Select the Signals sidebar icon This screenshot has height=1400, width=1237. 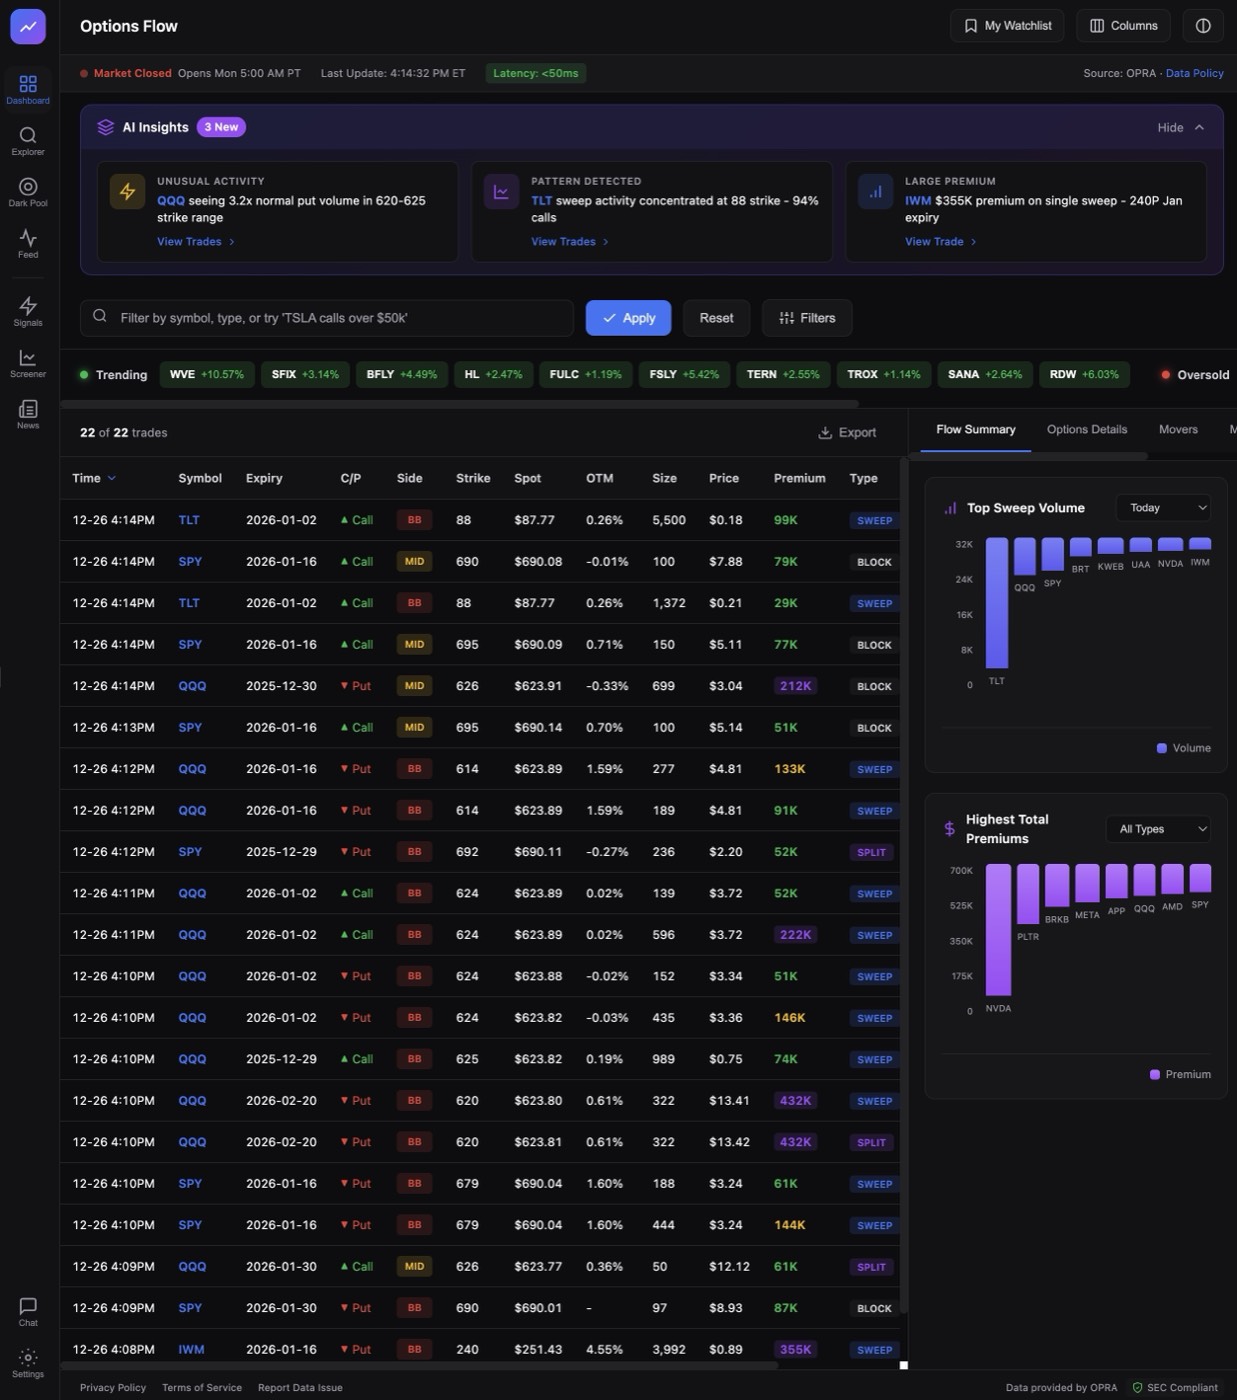(27, 312)
